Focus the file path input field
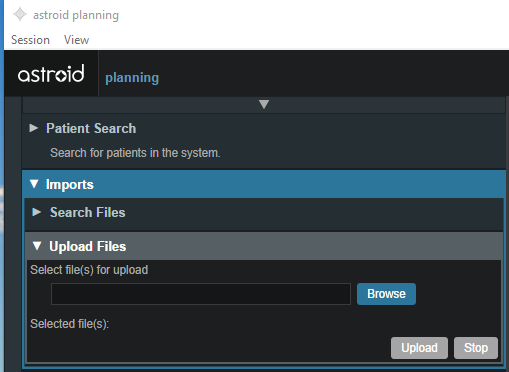The height and width of the screenshot is (372, 509). coord(201,294)
